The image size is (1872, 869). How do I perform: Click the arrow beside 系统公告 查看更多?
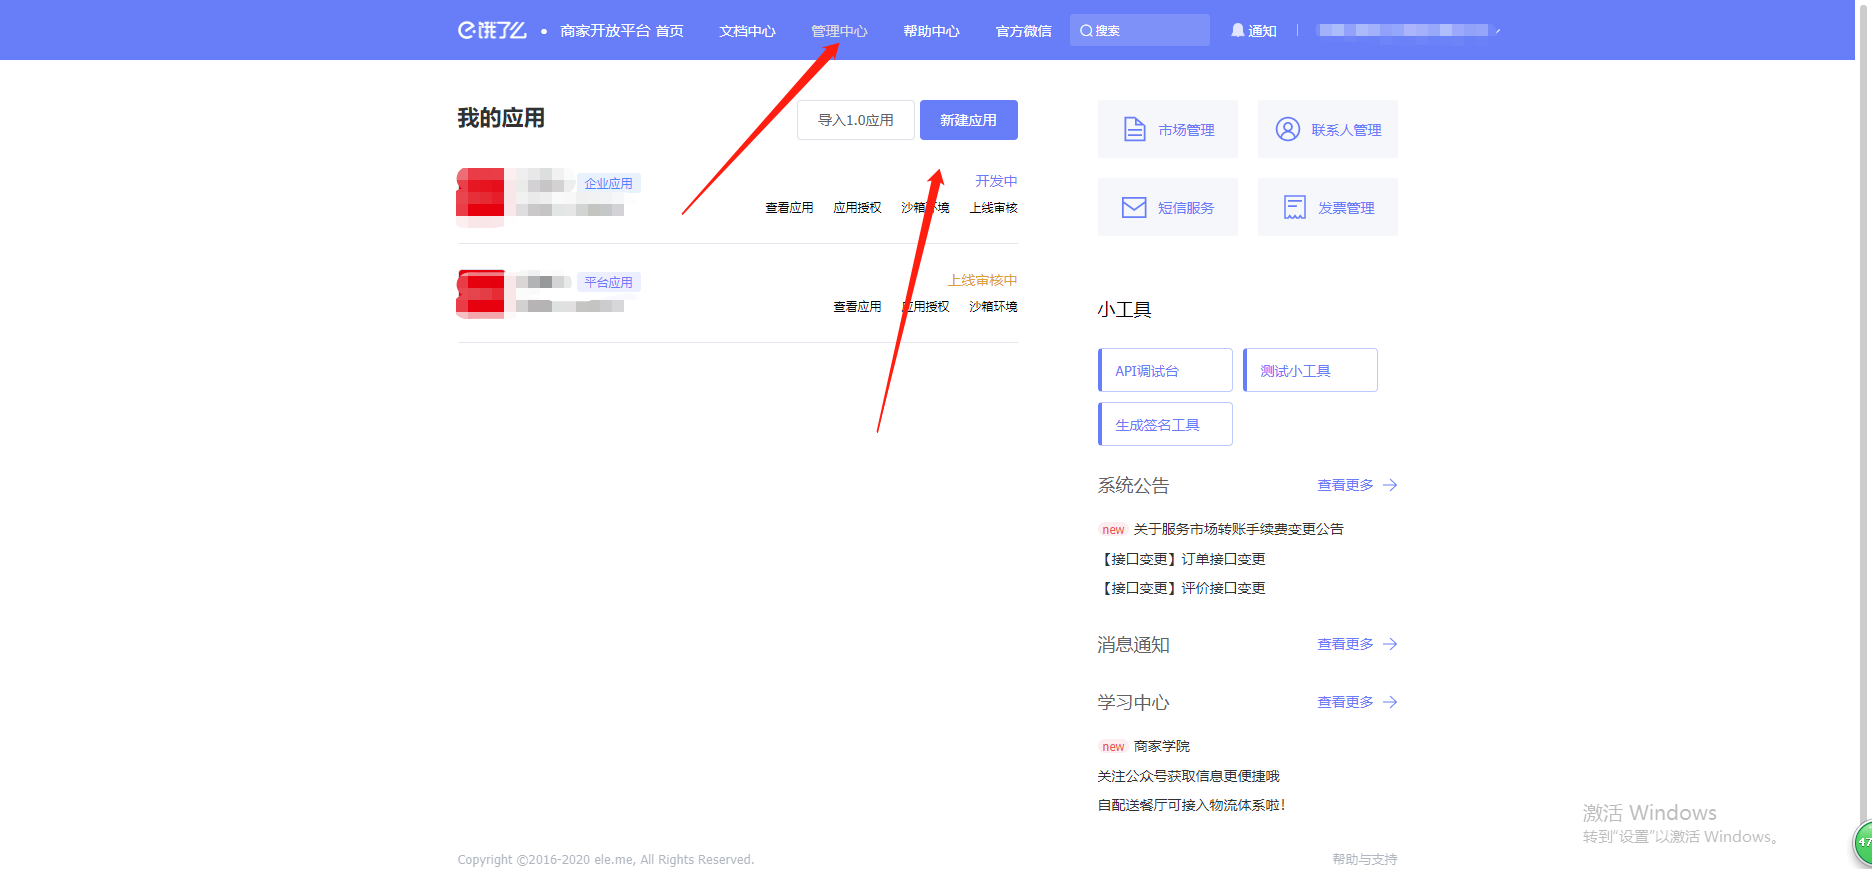(x=1390, y=485)
